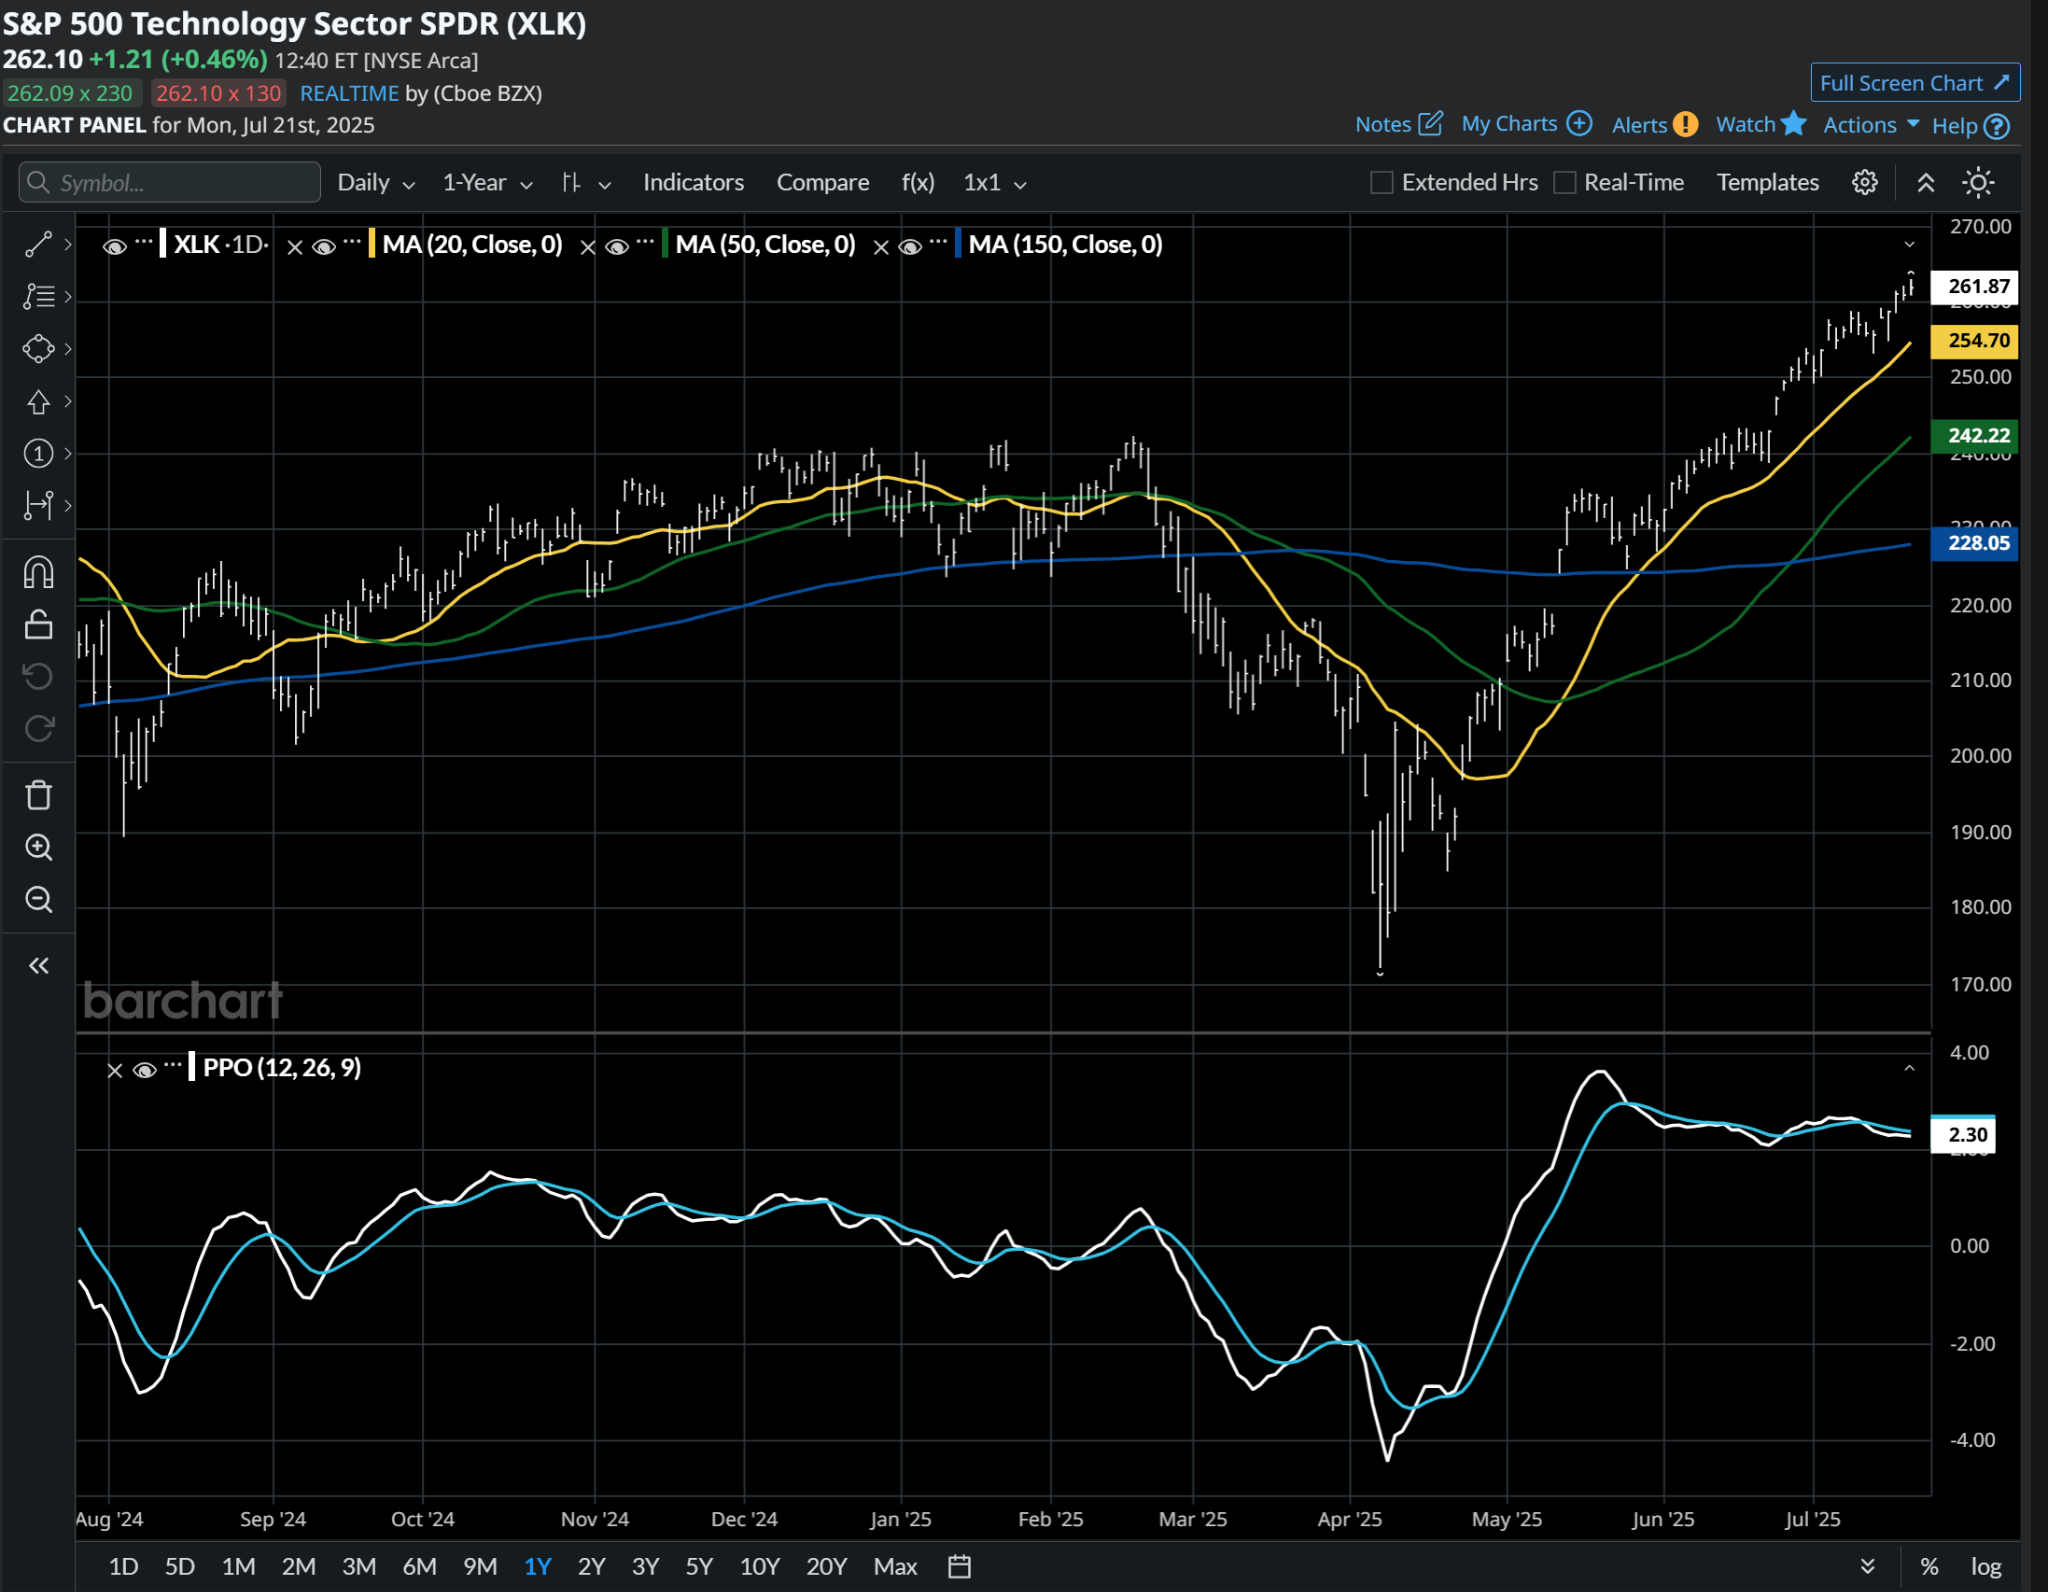Click the Symbol search field

[x=169, y=183]
